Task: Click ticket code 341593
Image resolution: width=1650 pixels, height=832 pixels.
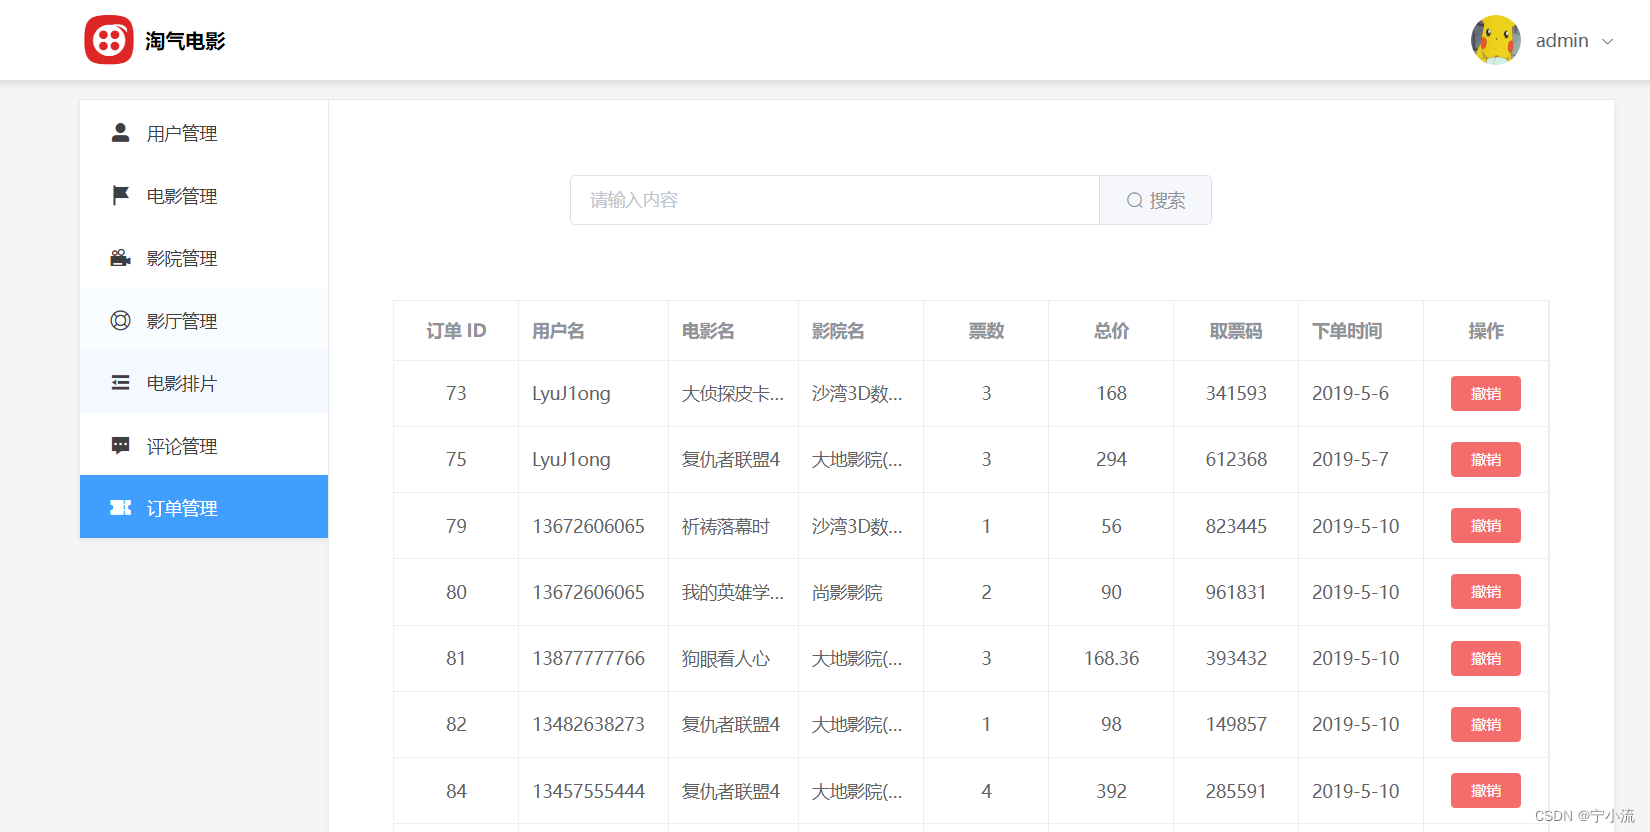Action: pos(1236,394)
